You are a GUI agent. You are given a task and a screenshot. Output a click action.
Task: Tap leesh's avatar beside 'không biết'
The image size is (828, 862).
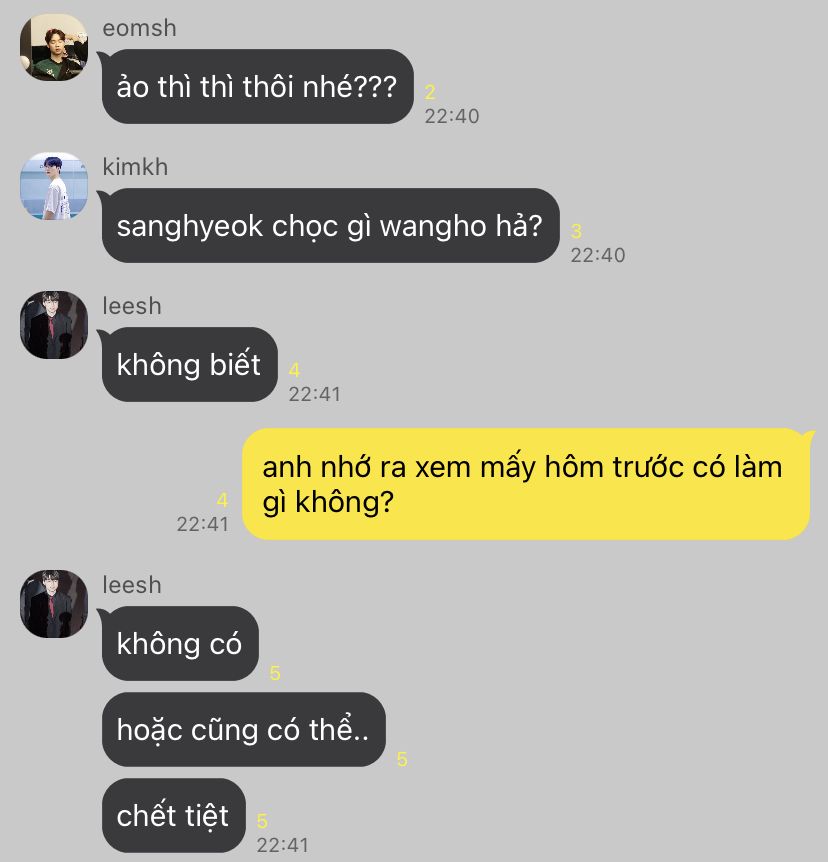point(54,325)
